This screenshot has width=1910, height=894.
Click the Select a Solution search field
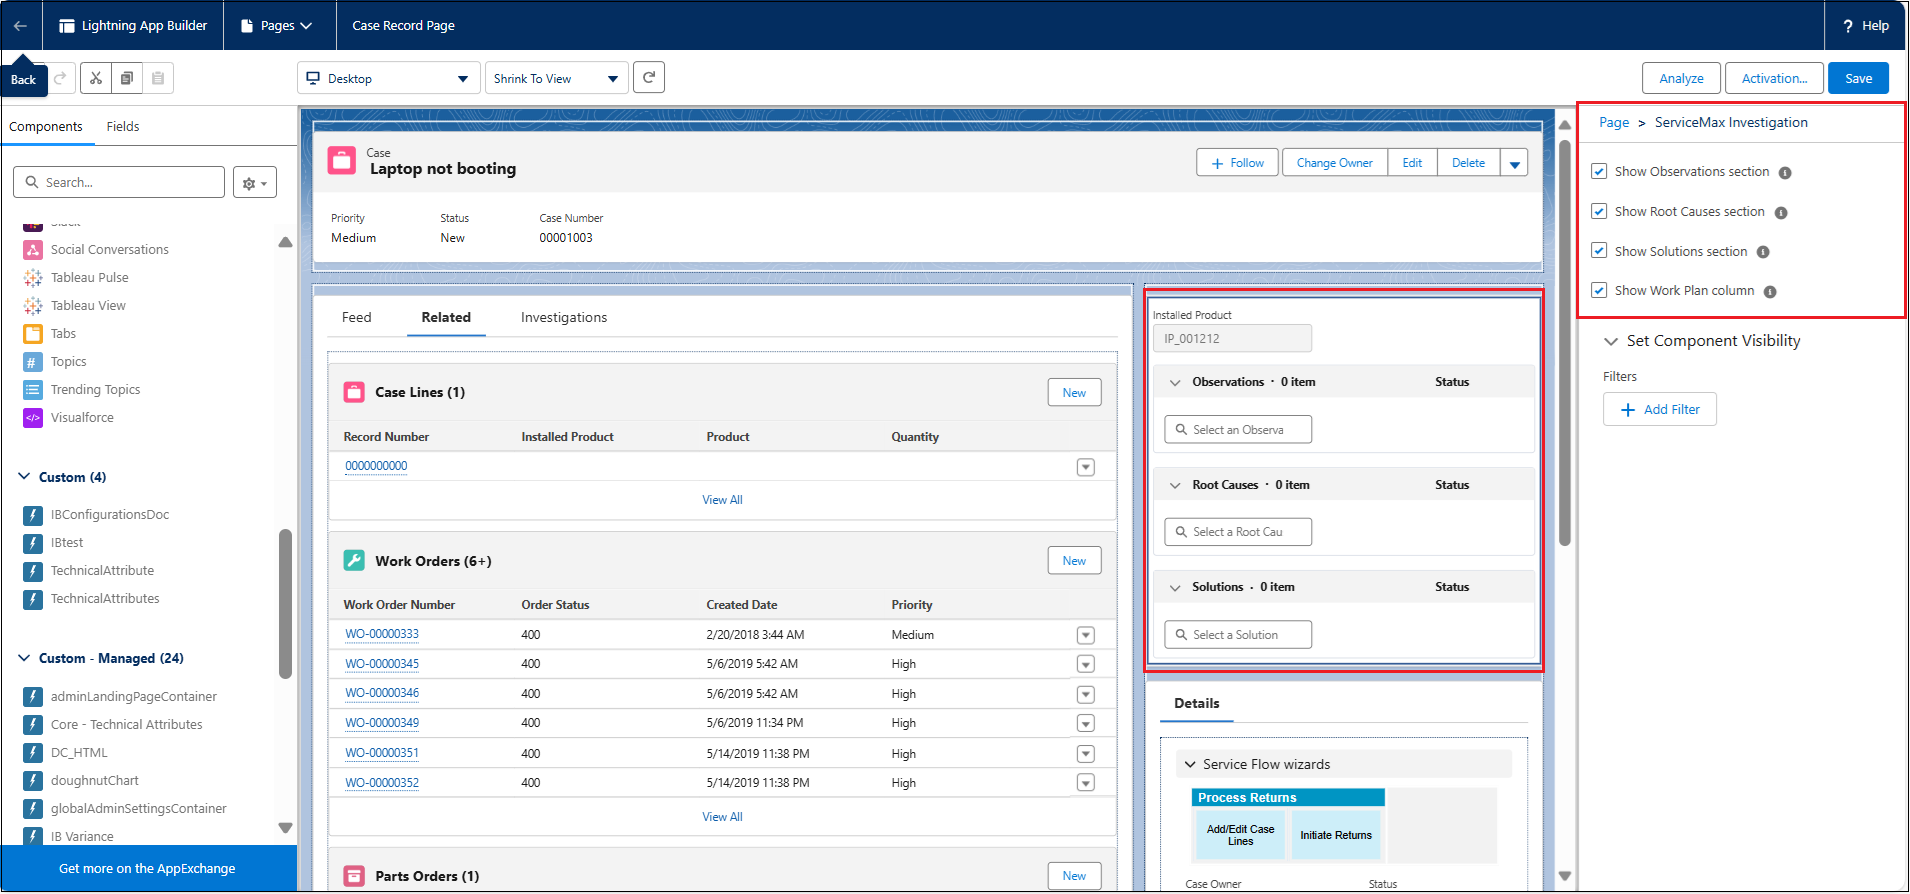point(1238,635)
